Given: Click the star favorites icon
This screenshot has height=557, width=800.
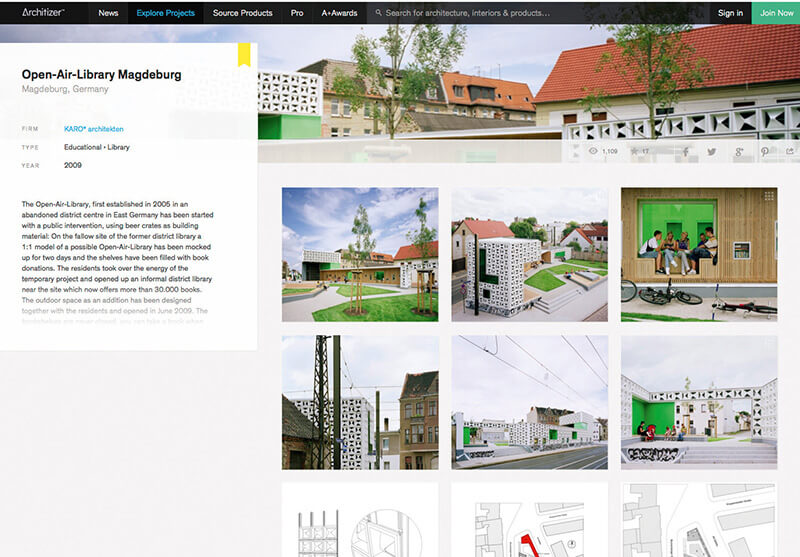Looking at the screenshot, I should pyautogui.click(x=634, y=151).
